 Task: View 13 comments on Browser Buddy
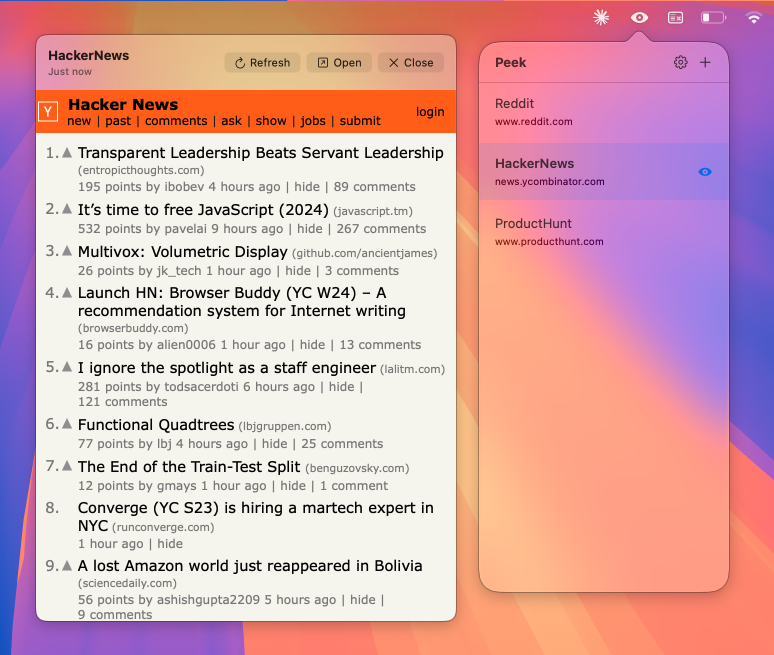point(380,345)
